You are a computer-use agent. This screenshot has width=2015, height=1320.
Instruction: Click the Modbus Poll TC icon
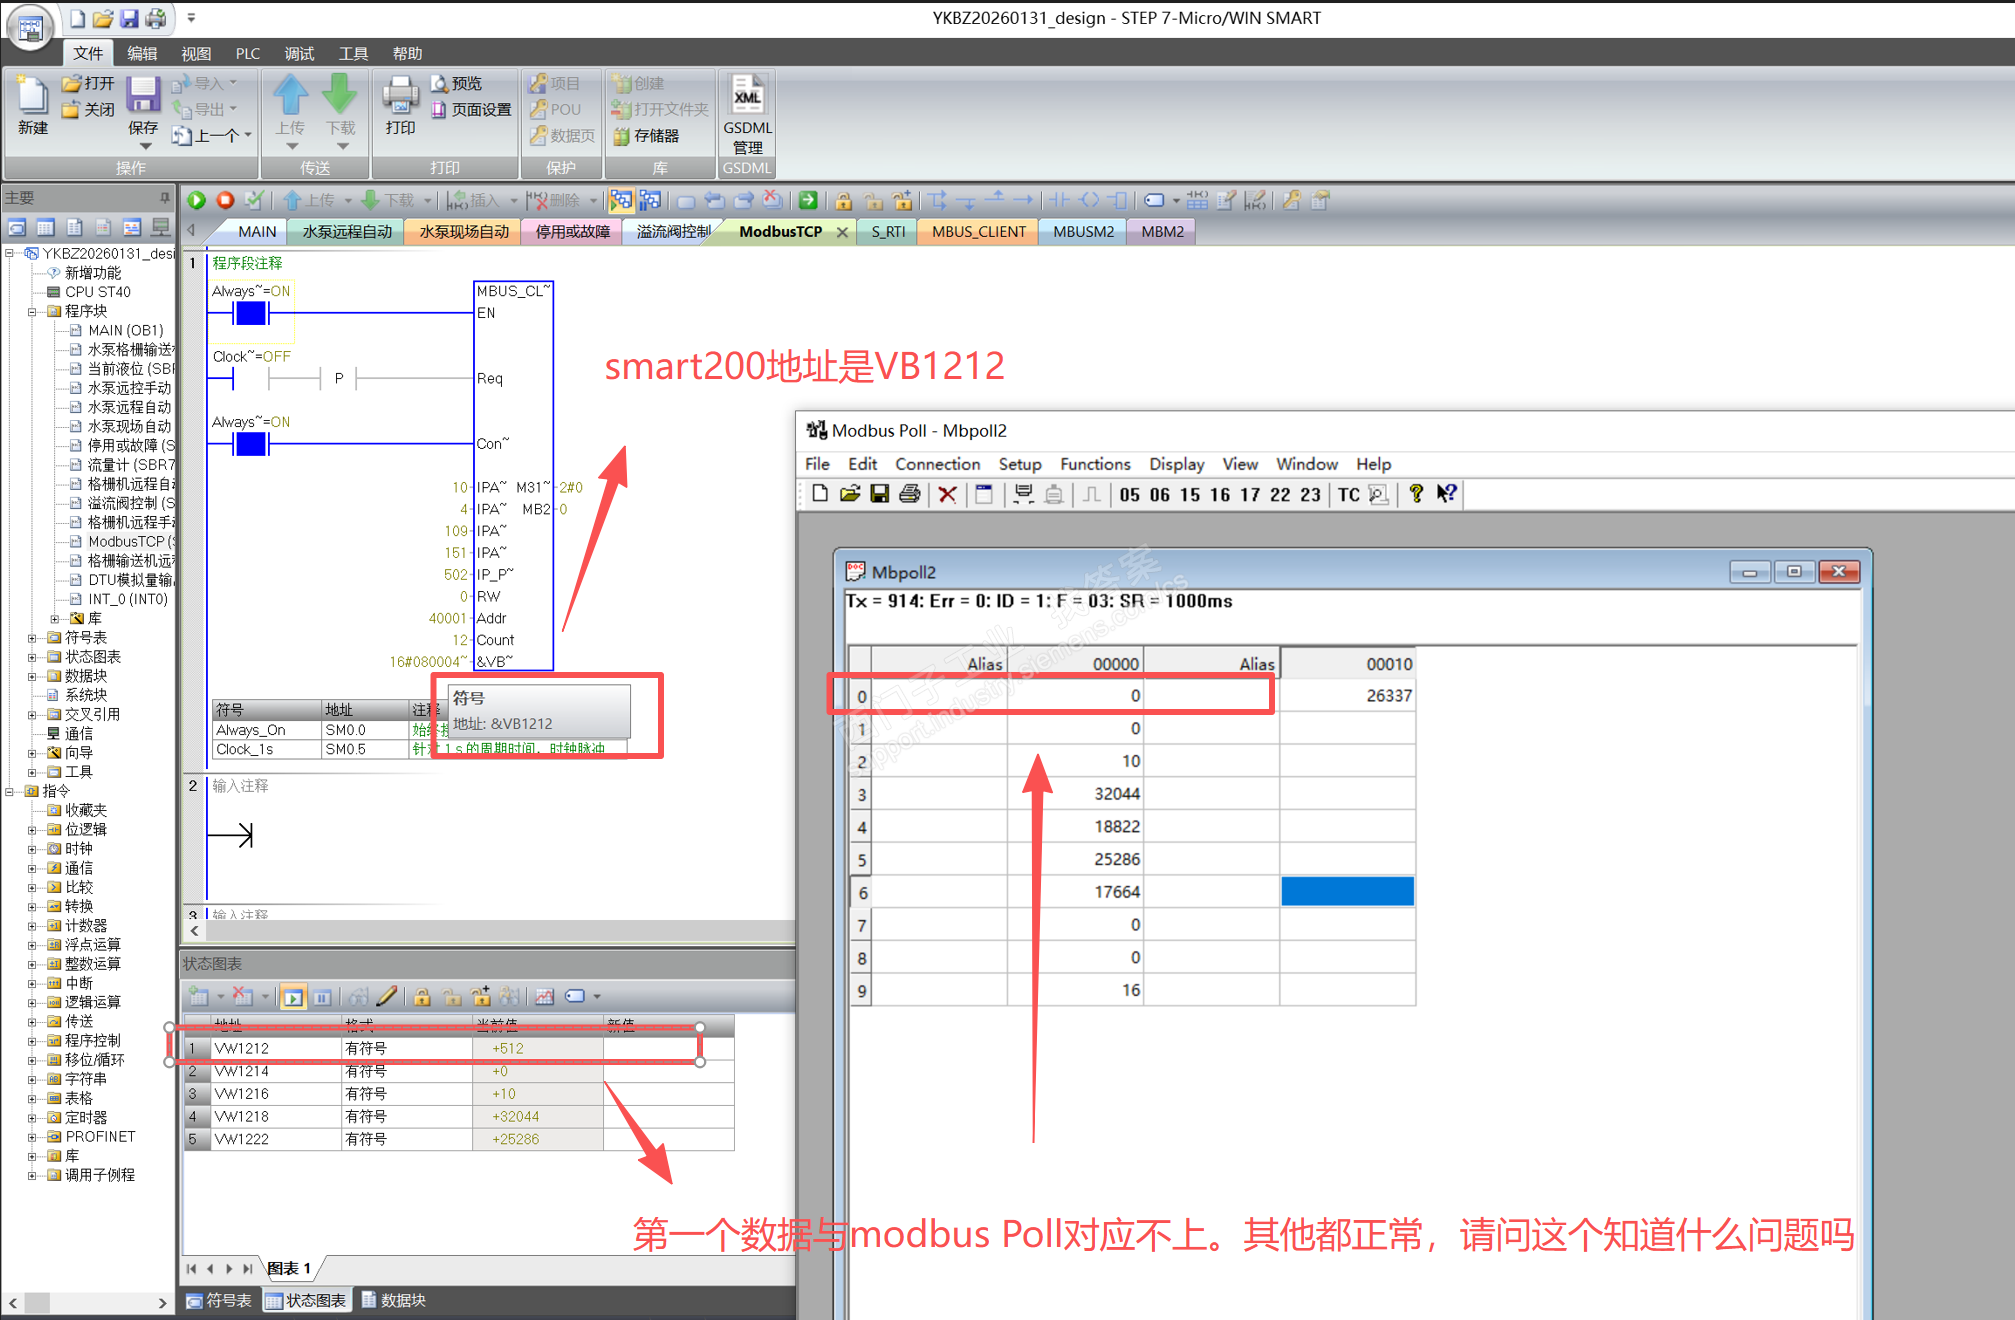point(1348,494)
